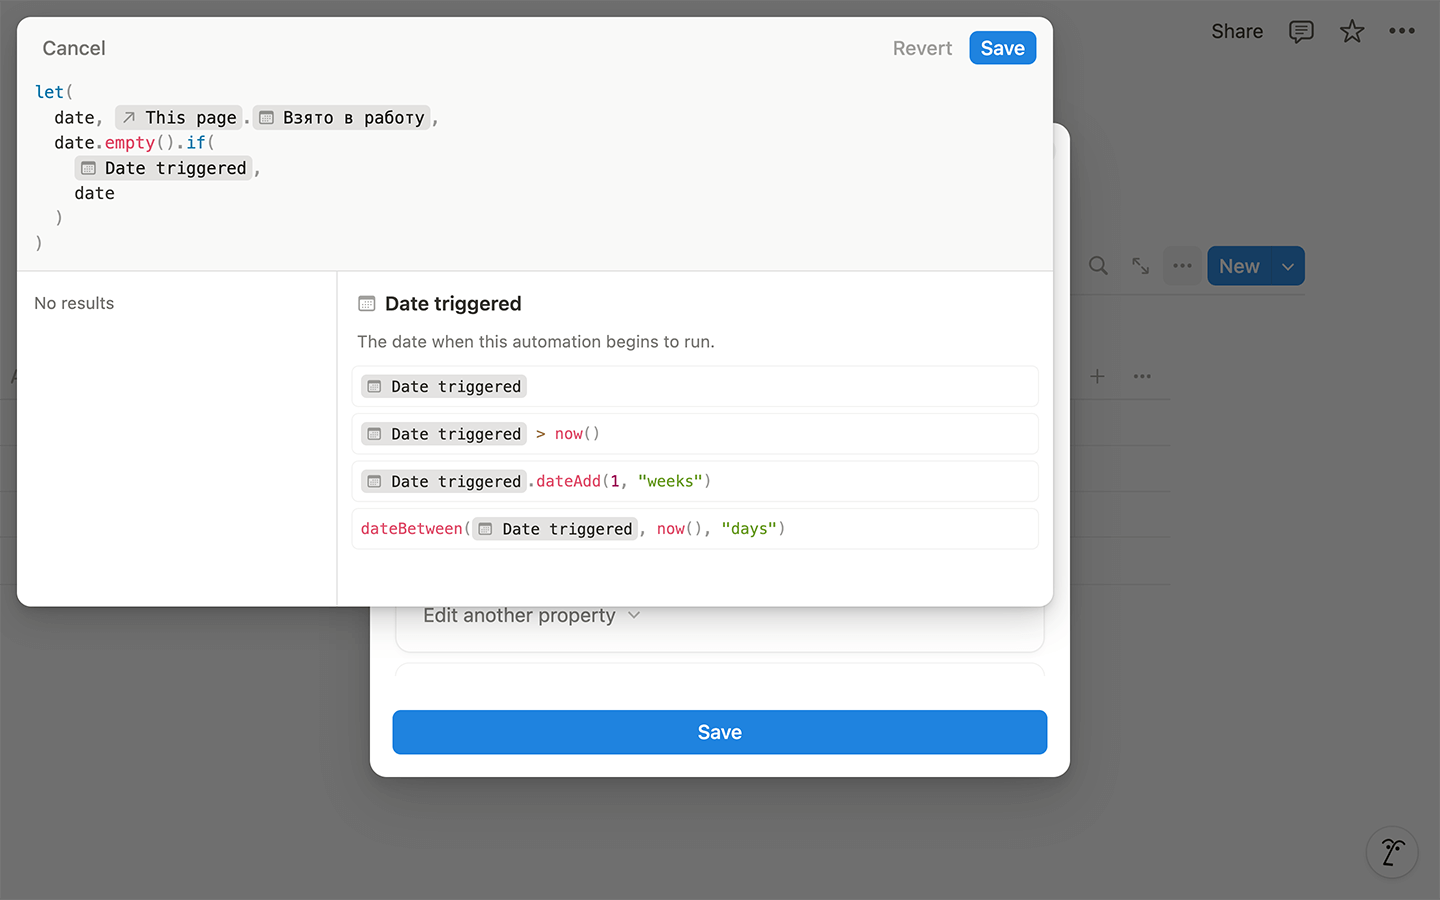Open column options dots next to plus
This screenshot has height=900, width=1440.
pyautogui.click(x=1142, y=376)
